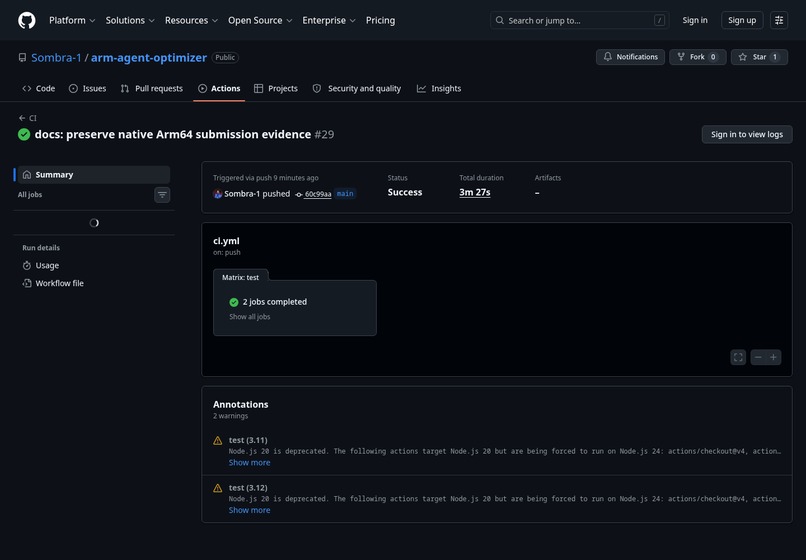Click the Public visibility badge

[225, 58]
